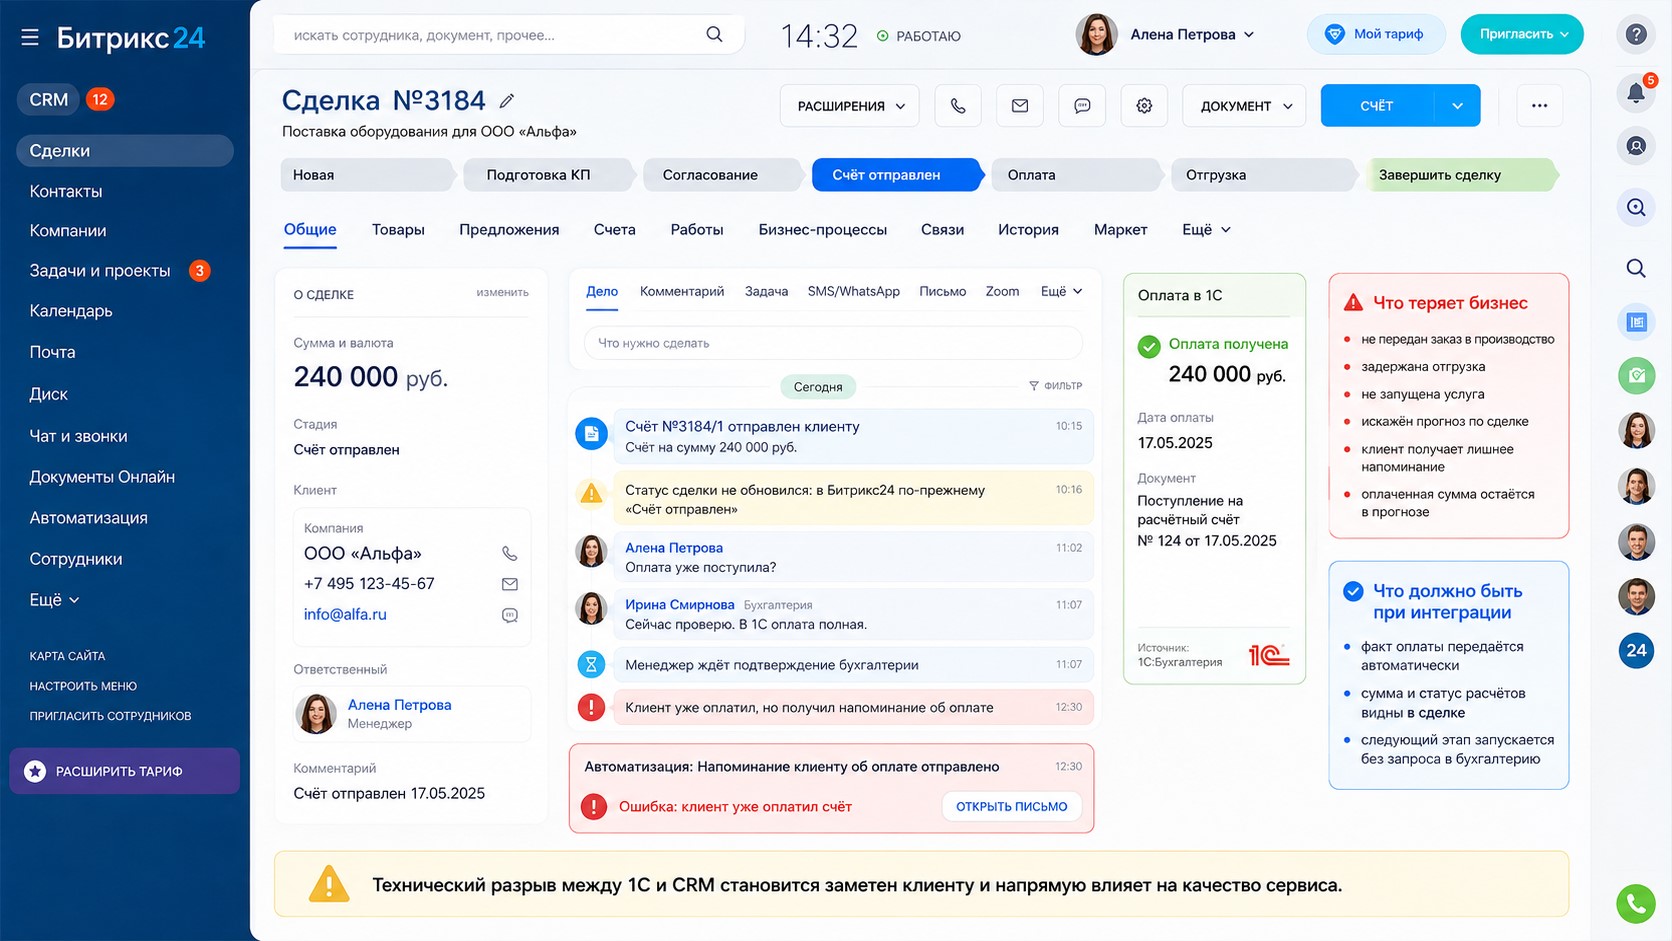Open the hamburger menu next to Битрикс24
This screenshot has height=941, width=1672.
[x=30, y=38]
